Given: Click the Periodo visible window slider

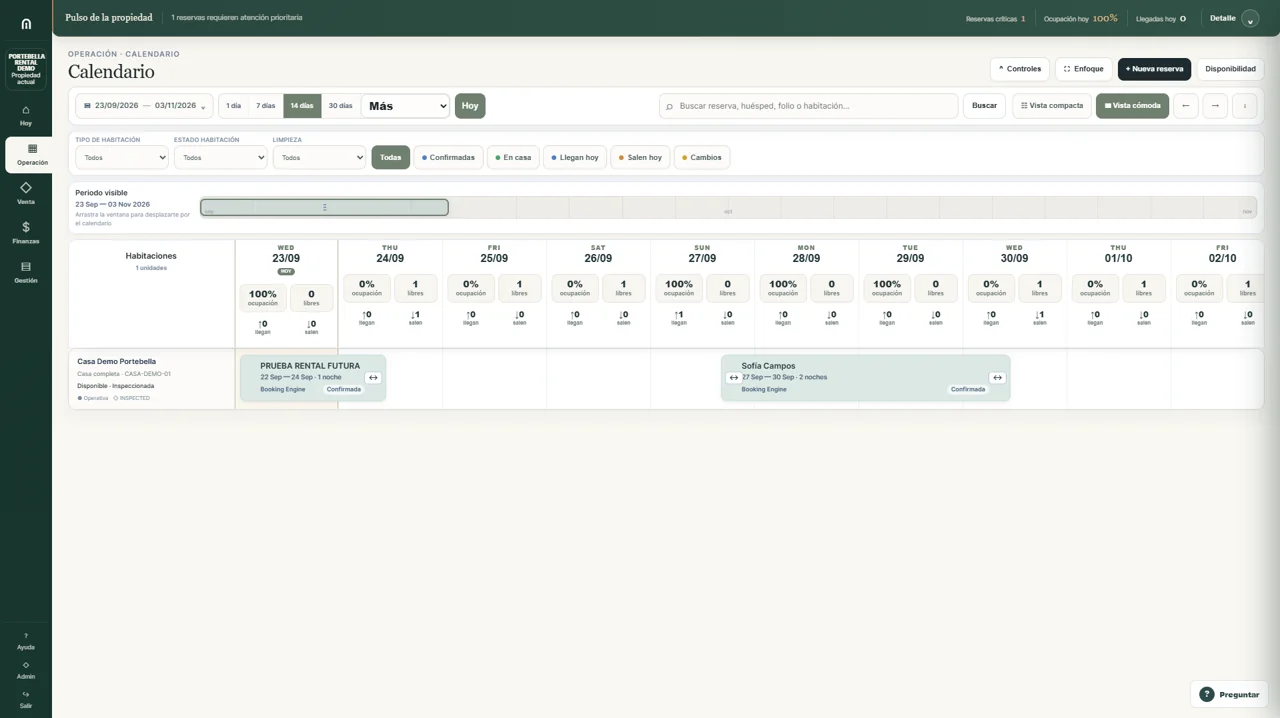Looking at the screenshot, I should tap(324, 207).
